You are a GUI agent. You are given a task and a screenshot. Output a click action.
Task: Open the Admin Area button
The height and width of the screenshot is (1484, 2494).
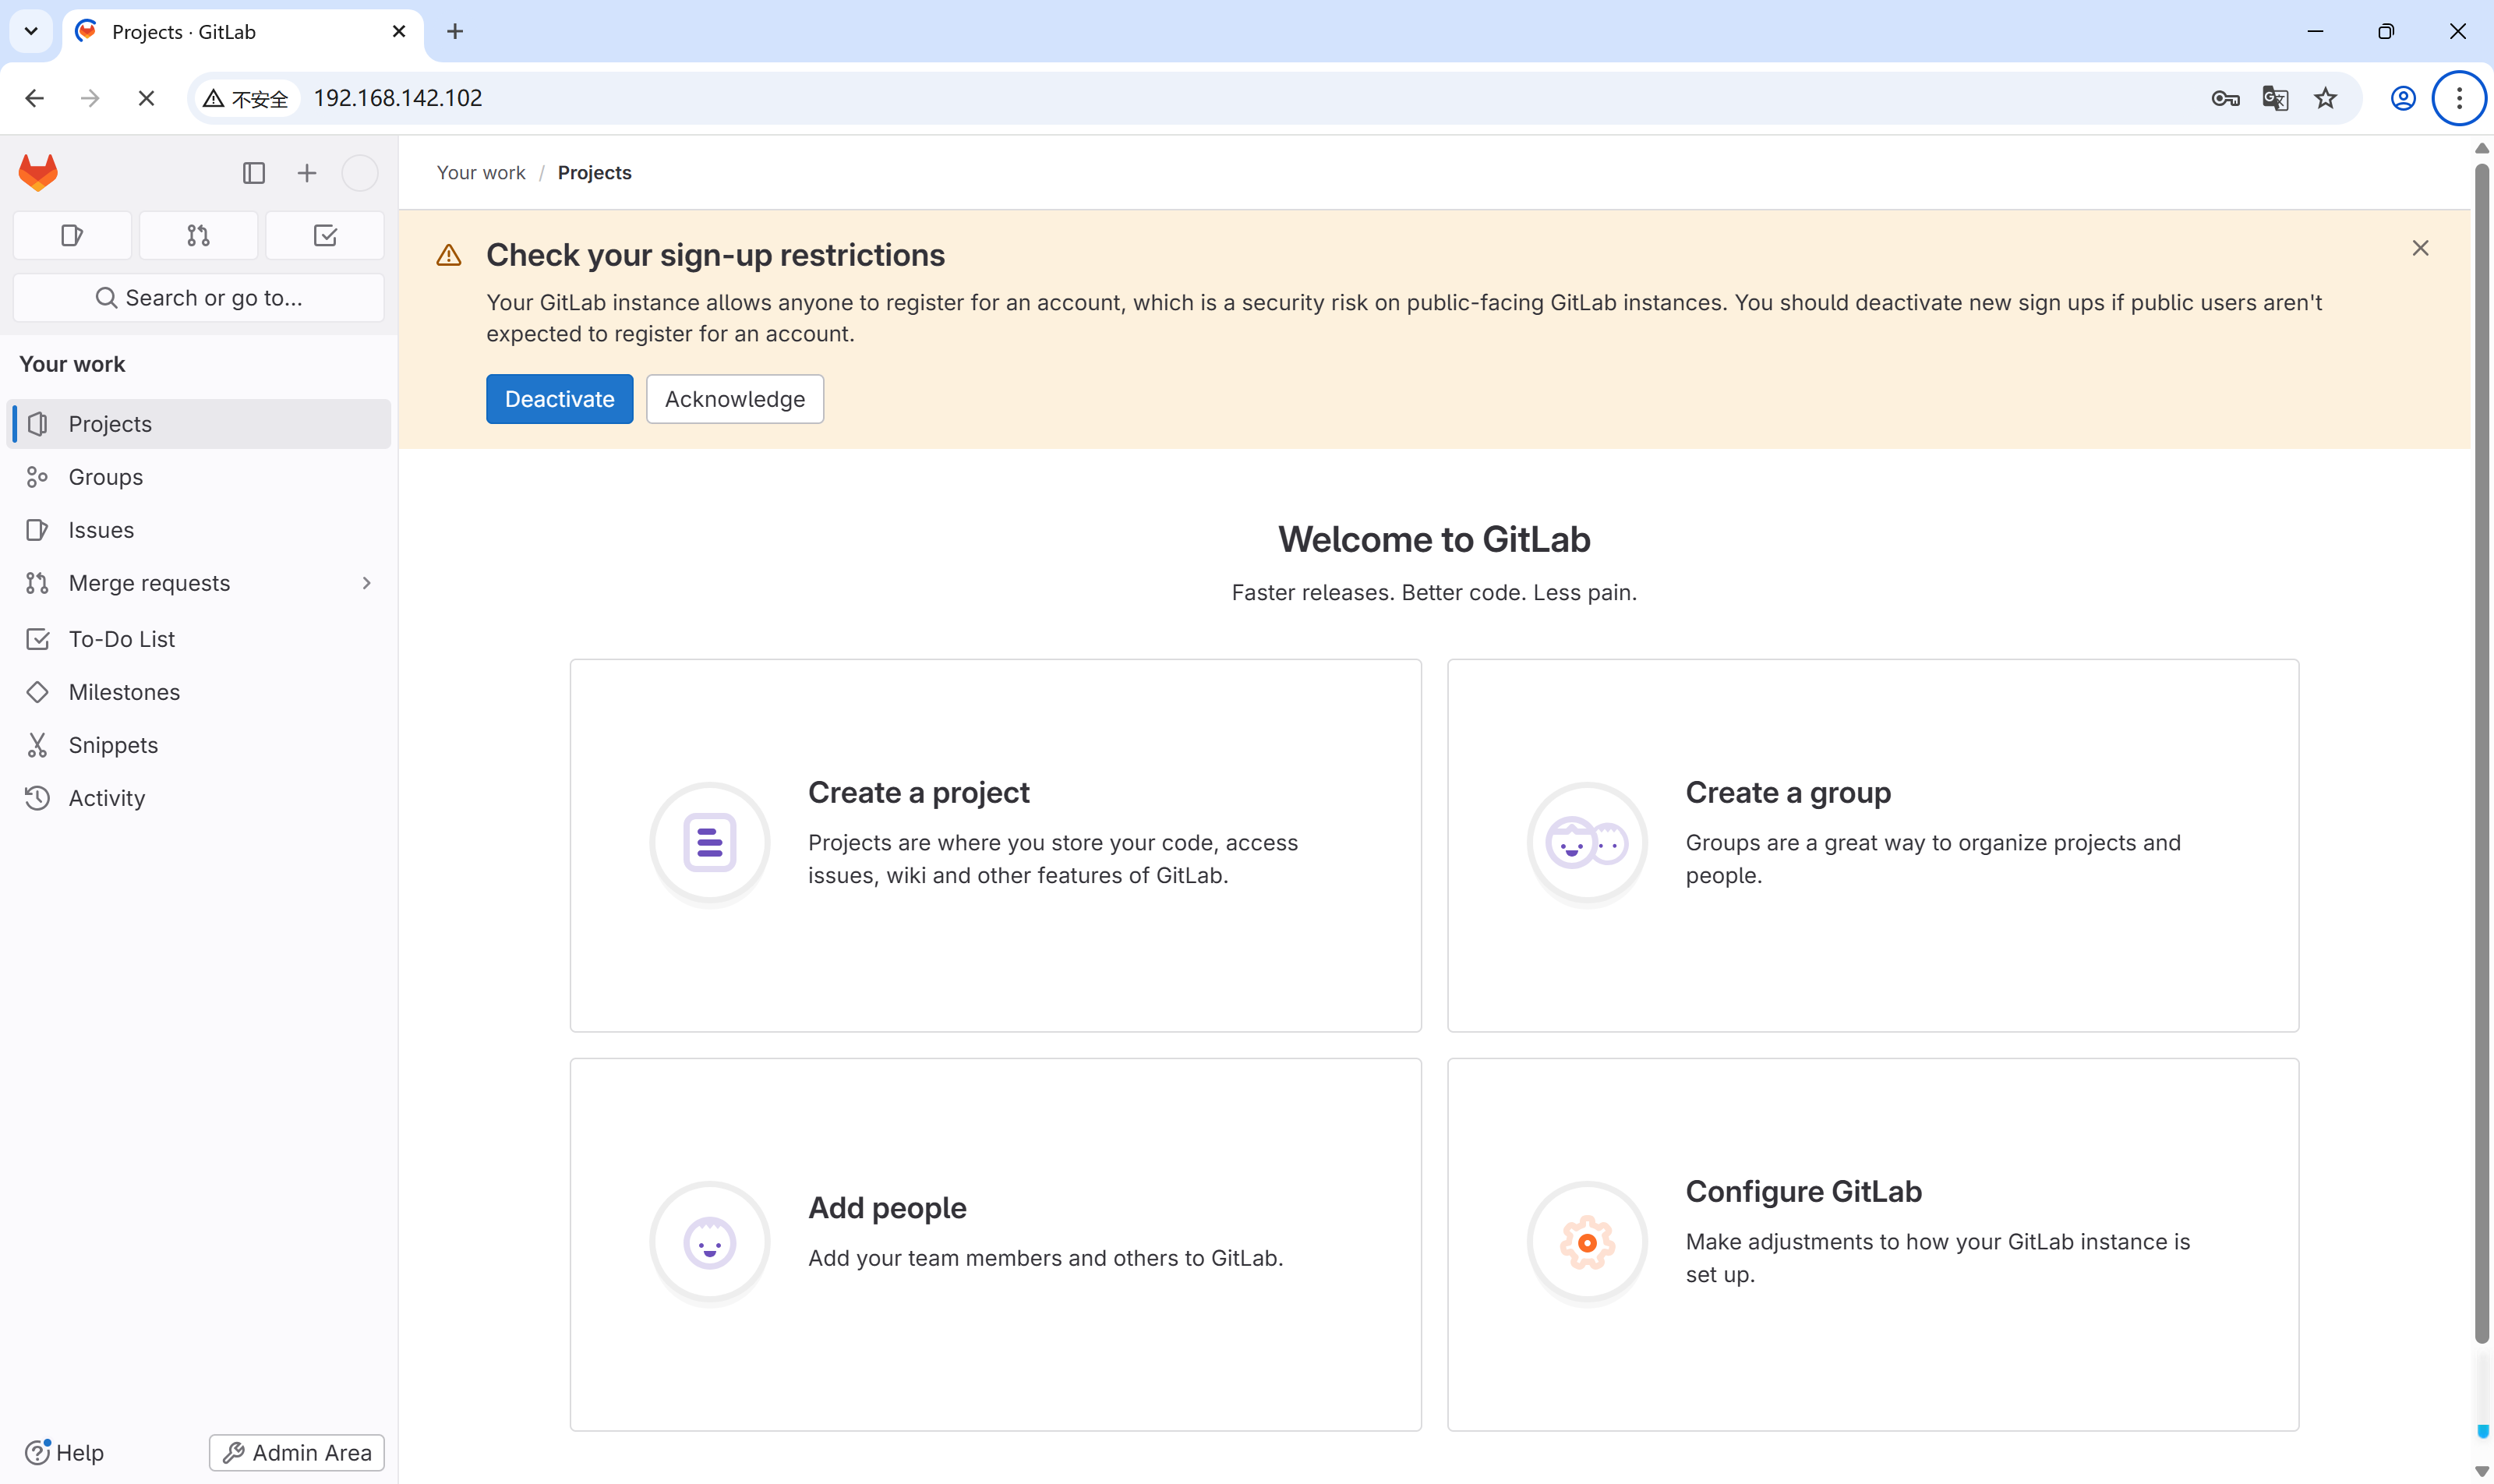tap(296, 1452)
